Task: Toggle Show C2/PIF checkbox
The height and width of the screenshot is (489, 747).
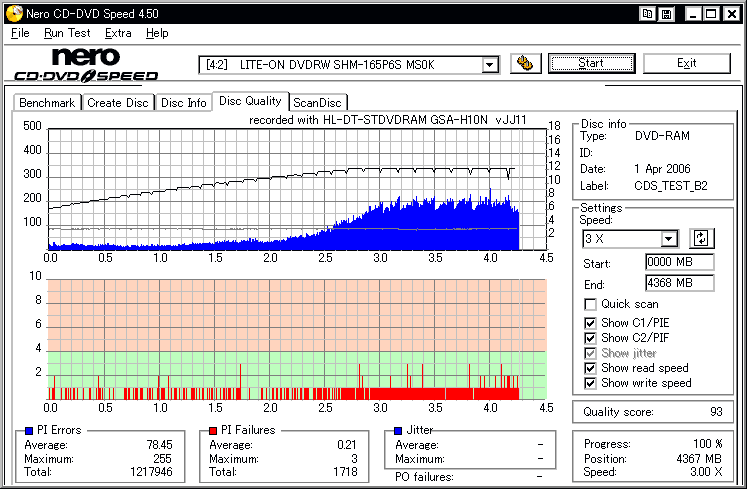Action: [x=590, y=338]
